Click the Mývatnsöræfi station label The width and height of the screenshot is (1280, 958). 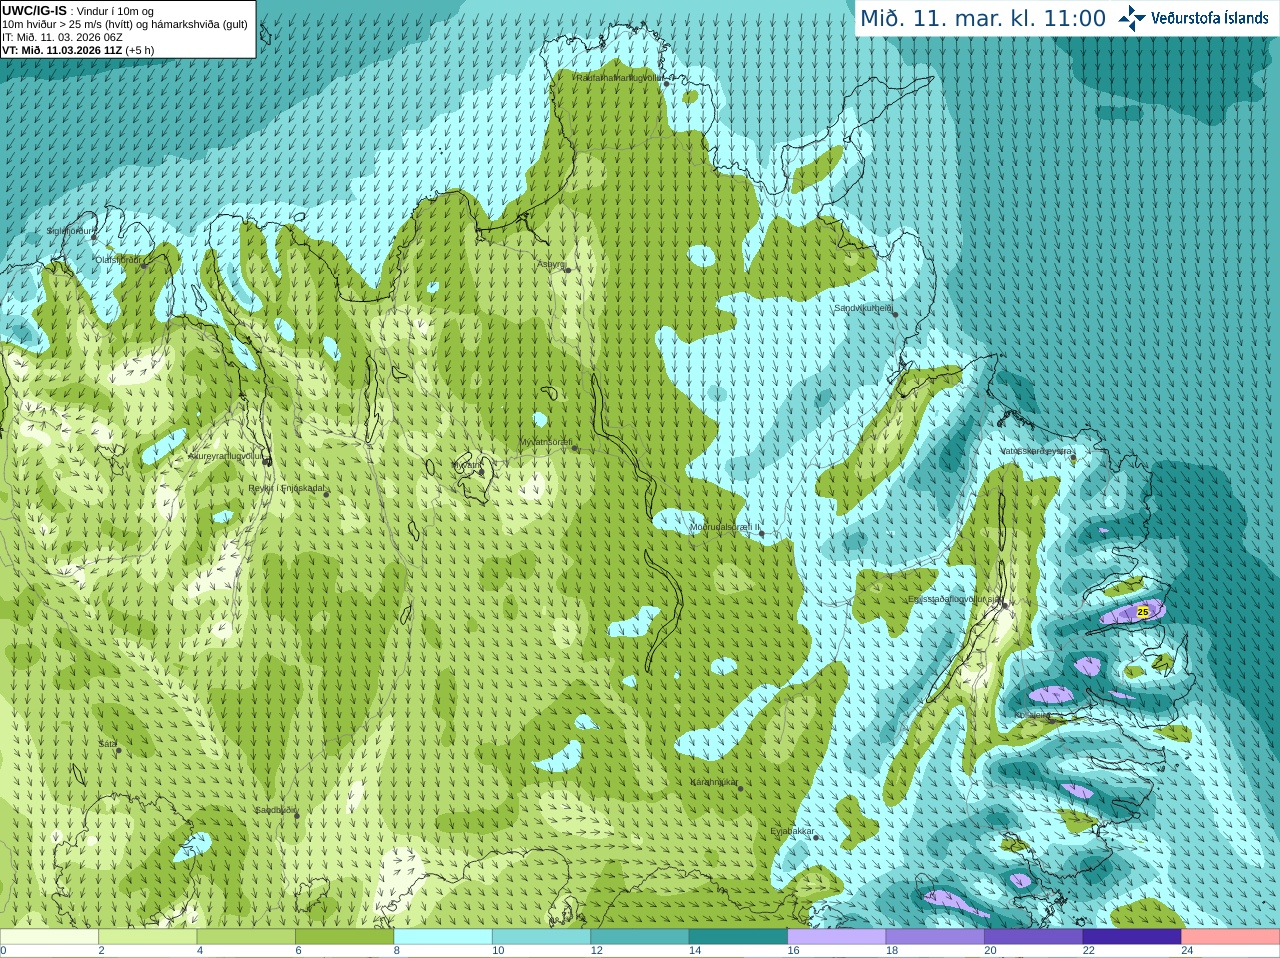[545, 442]
